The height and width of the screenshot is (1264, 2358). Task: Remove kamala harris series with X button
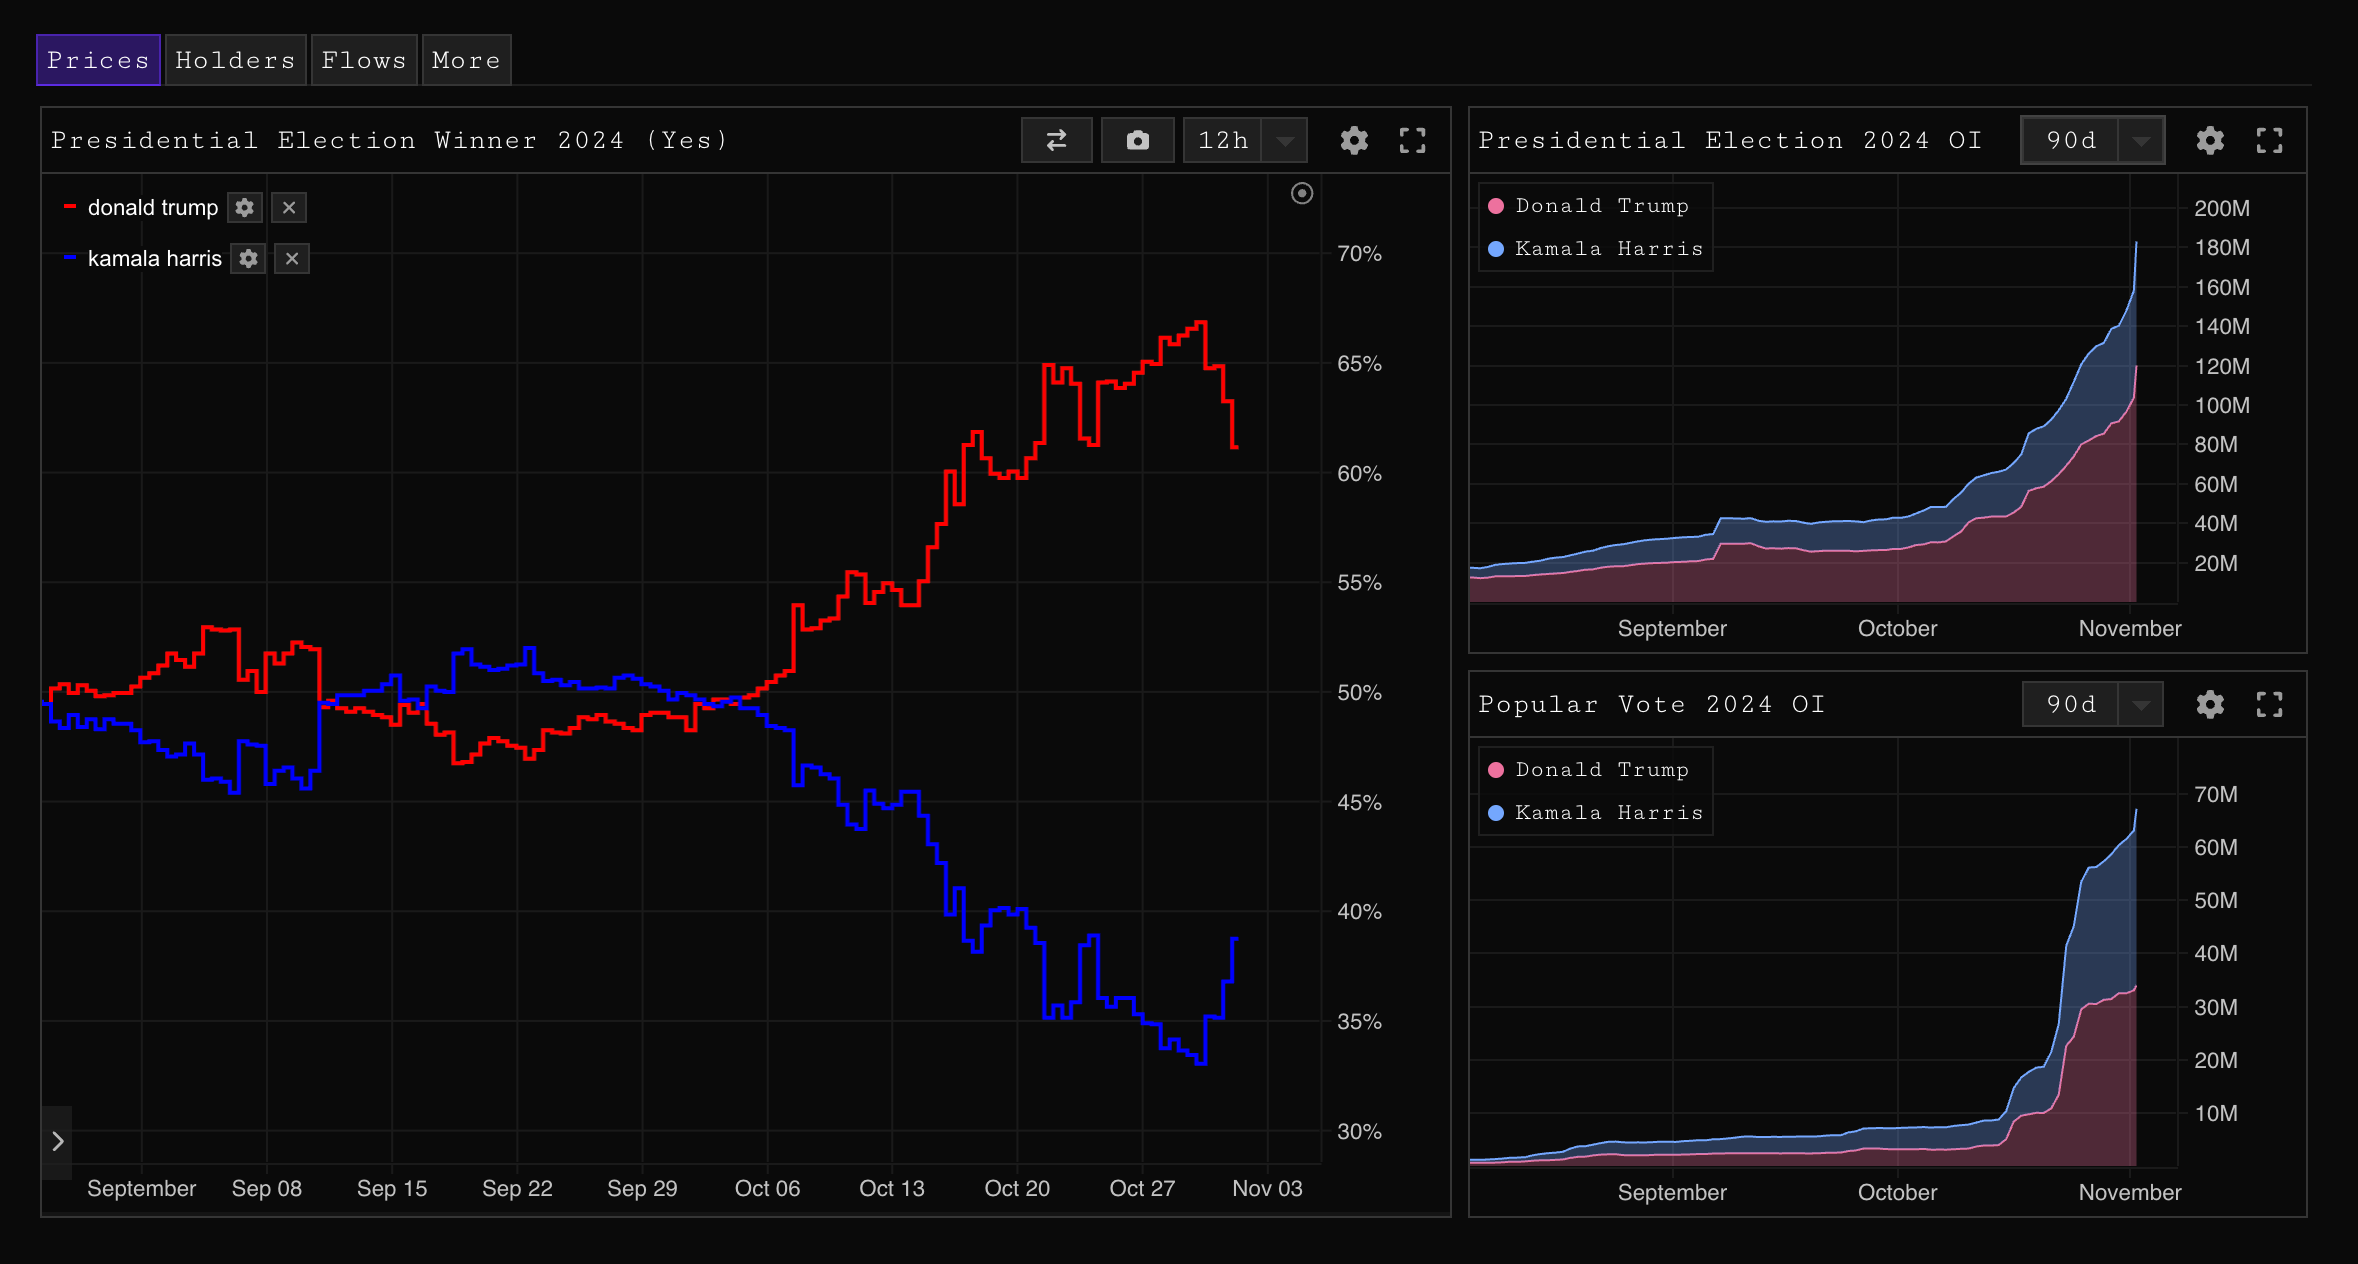[292, 259]
